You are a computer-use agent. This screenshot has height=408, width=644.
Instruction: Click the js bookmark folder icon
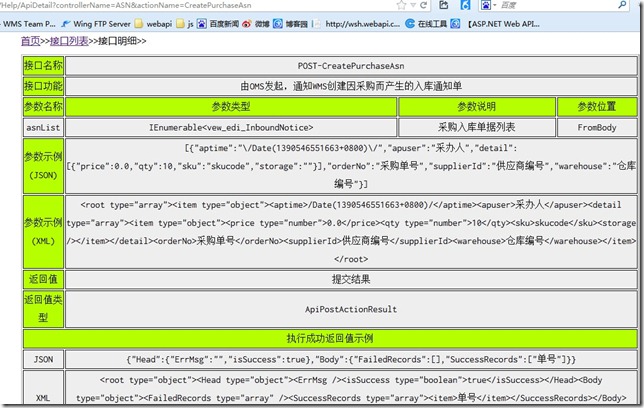(180, 24)
